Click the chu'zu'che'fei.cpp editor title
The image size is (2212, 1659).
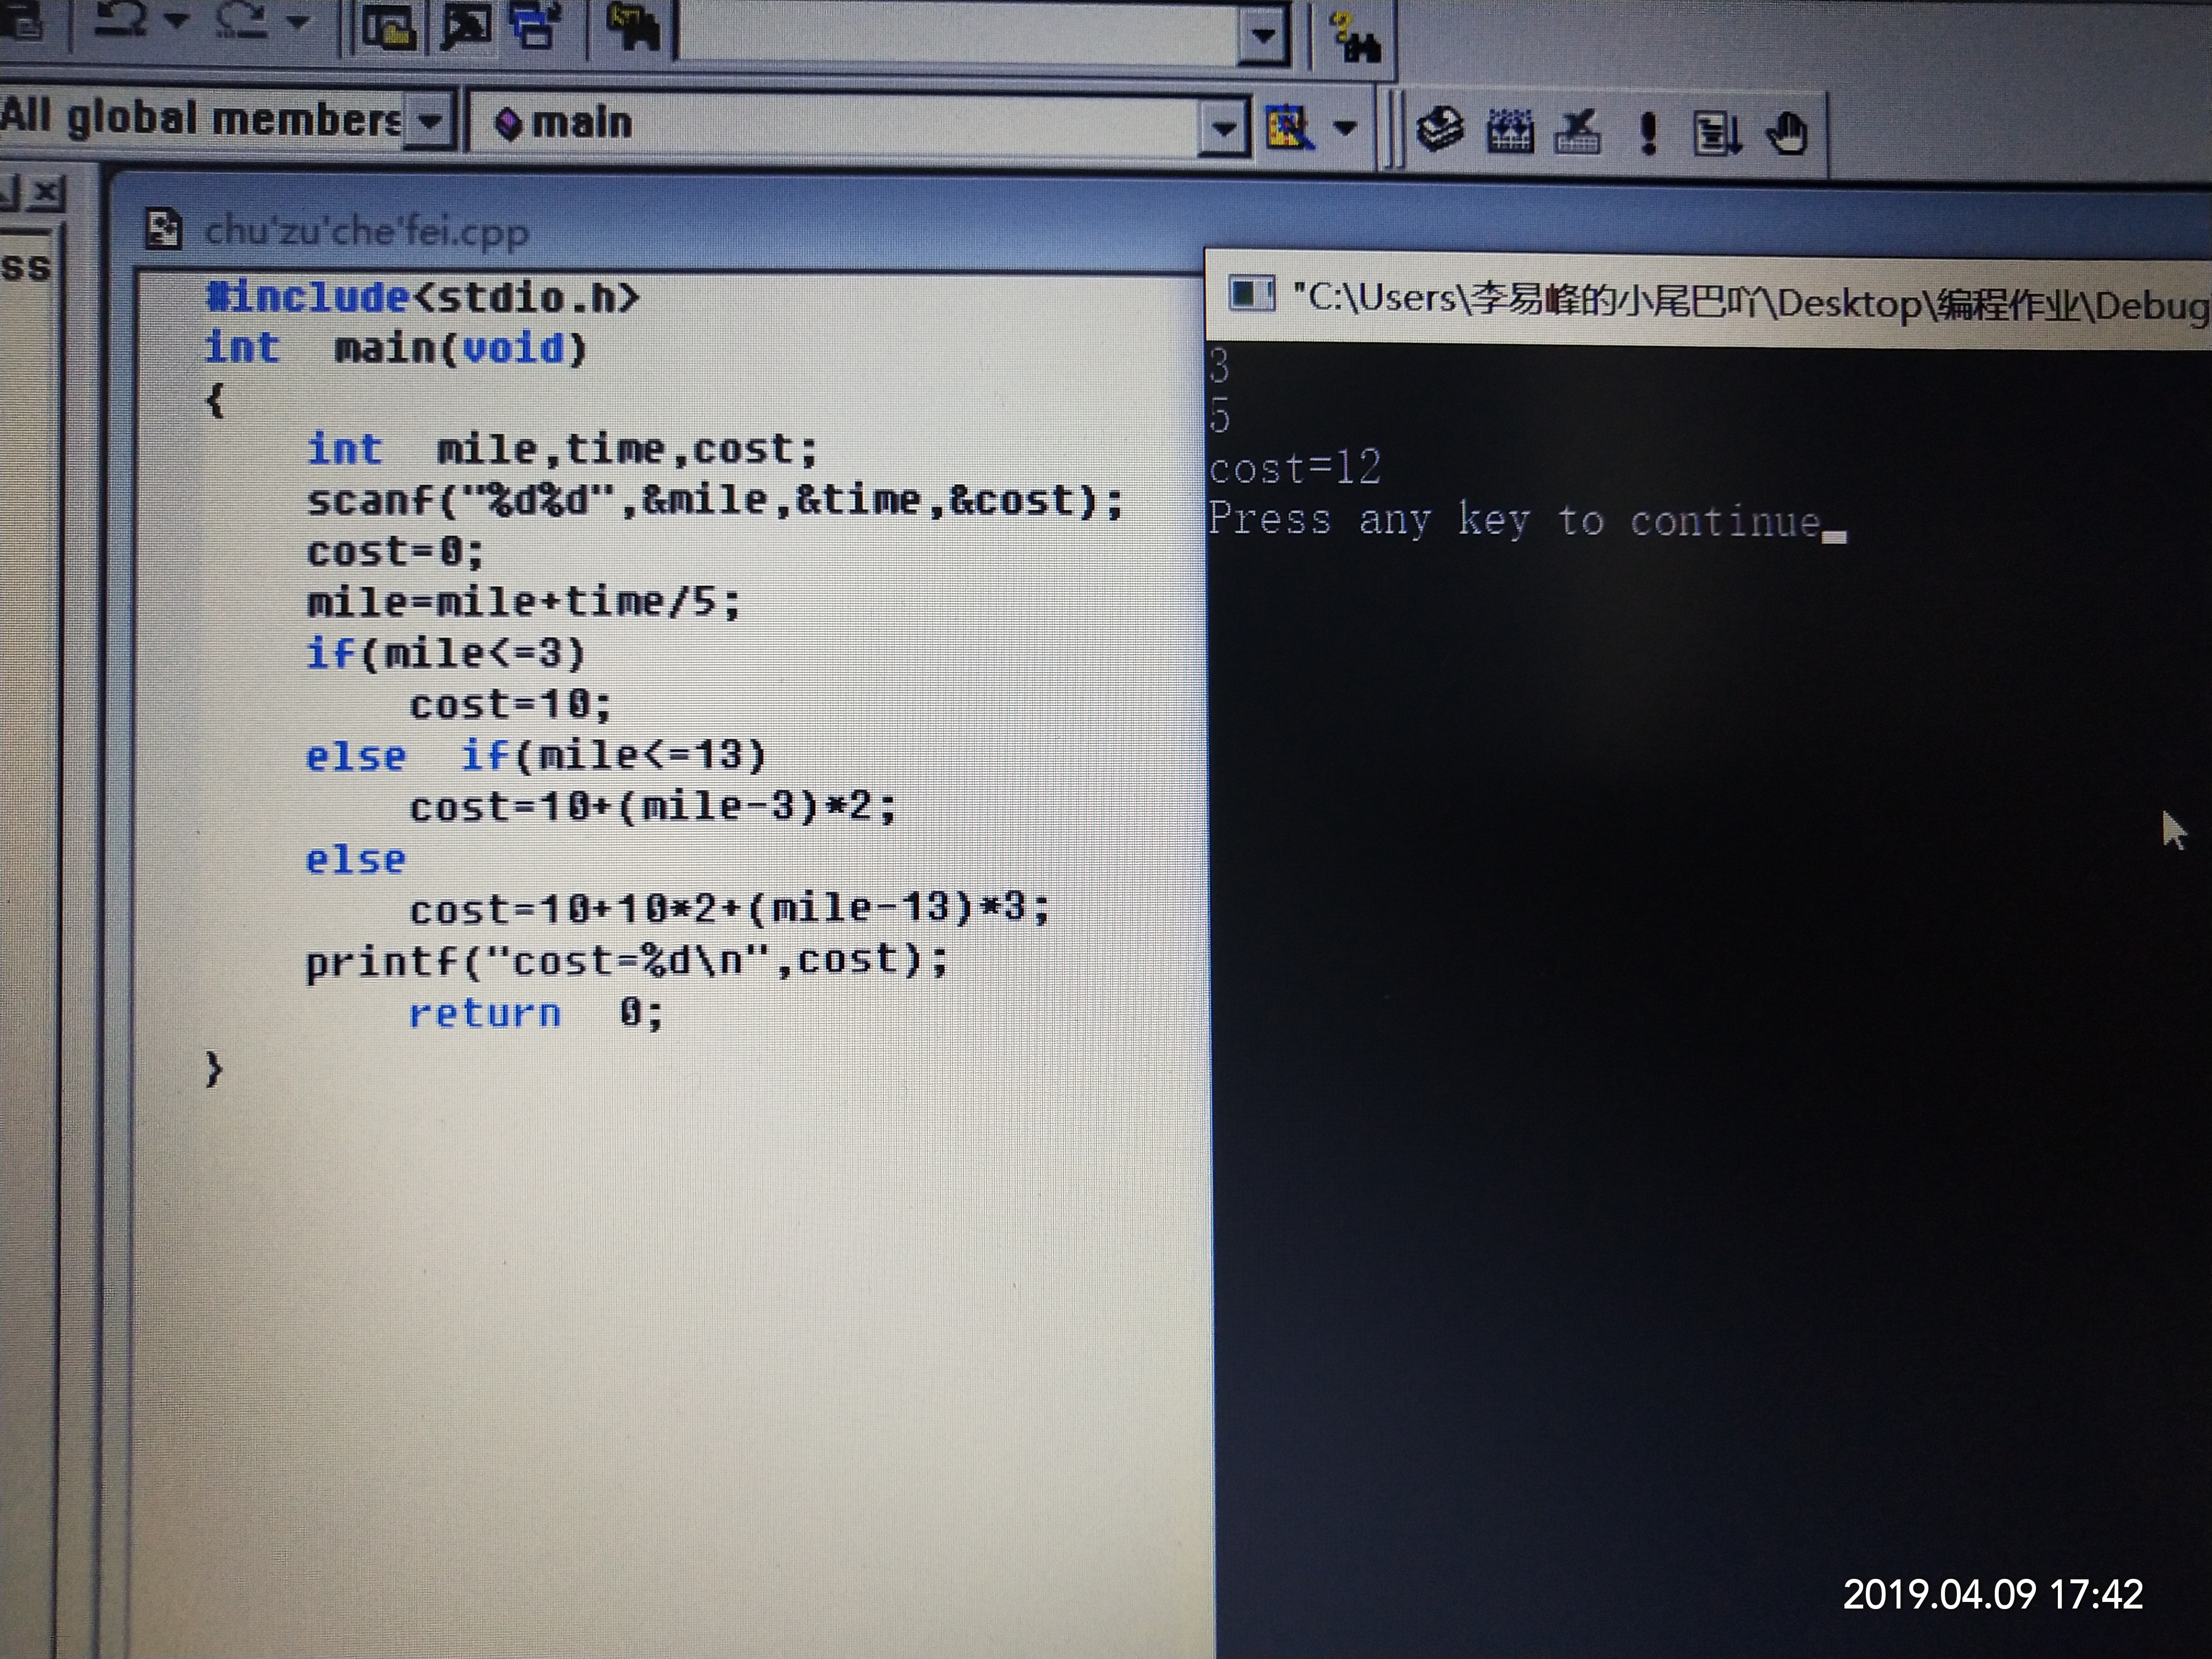[x=366, y=232]
